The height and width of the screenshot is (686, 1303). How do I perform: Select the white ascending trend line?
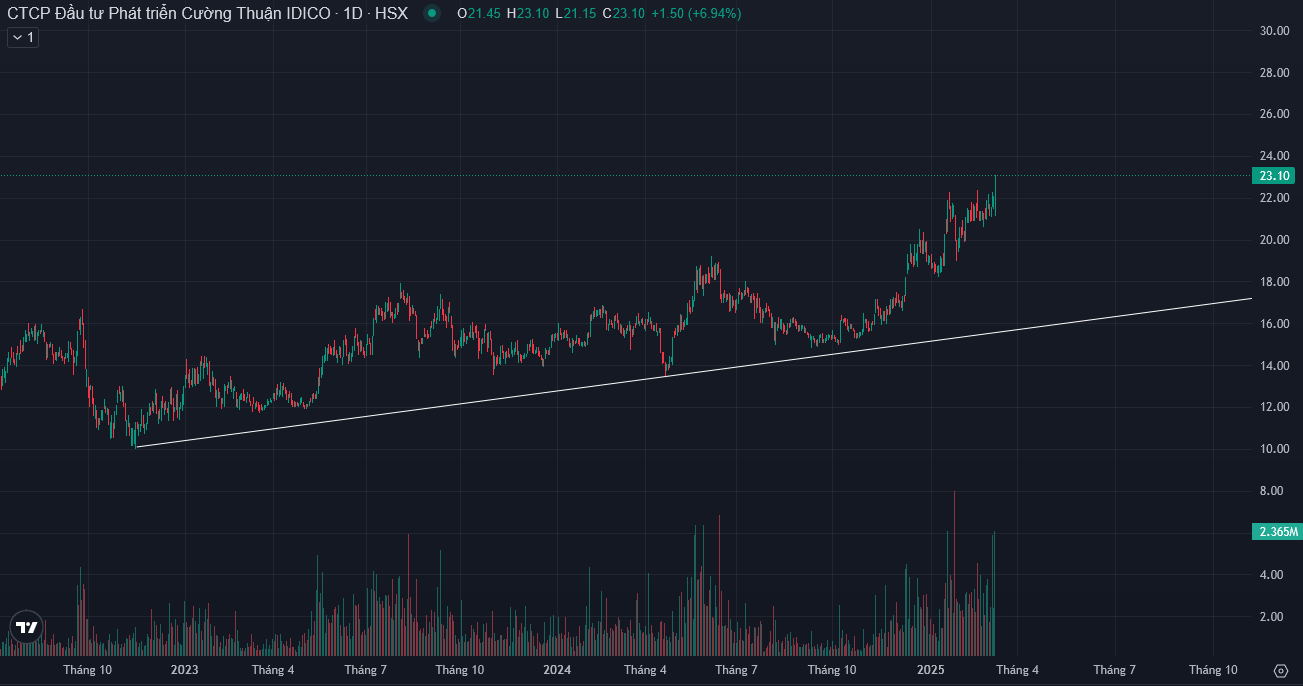pyautogui.click(x=693, y=372)
